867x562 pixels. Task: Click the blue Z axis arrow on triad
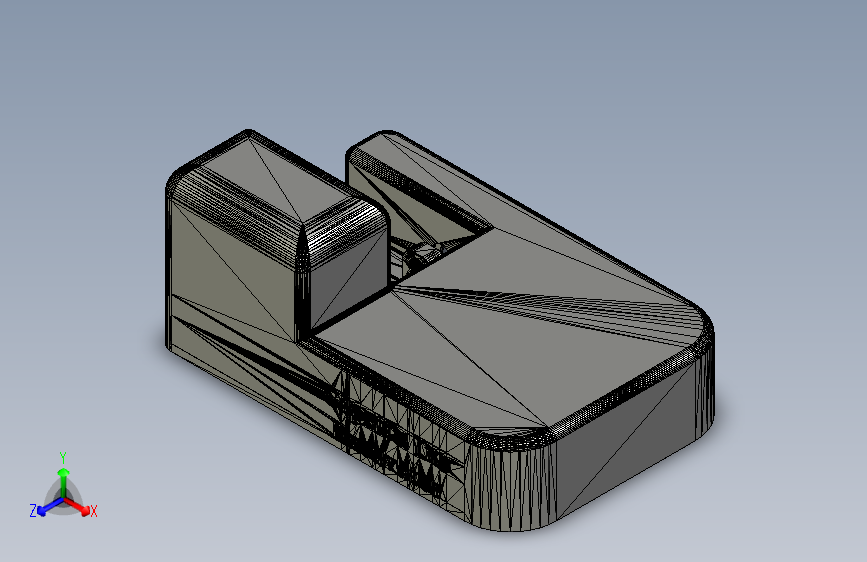click(50, 506)
